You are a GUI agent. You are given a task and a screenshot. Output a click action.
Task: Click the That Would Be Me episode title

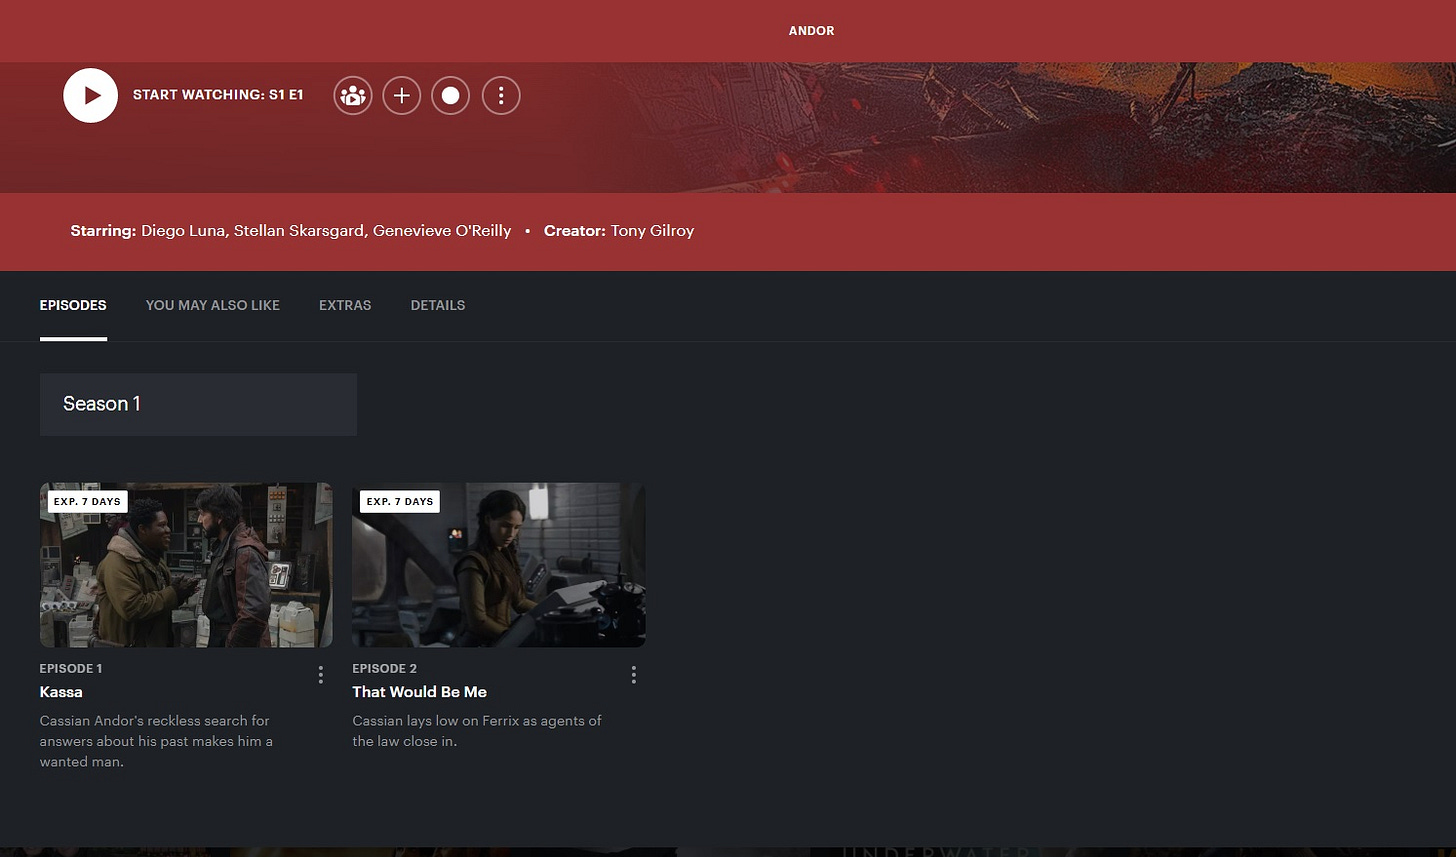[420, 692]
